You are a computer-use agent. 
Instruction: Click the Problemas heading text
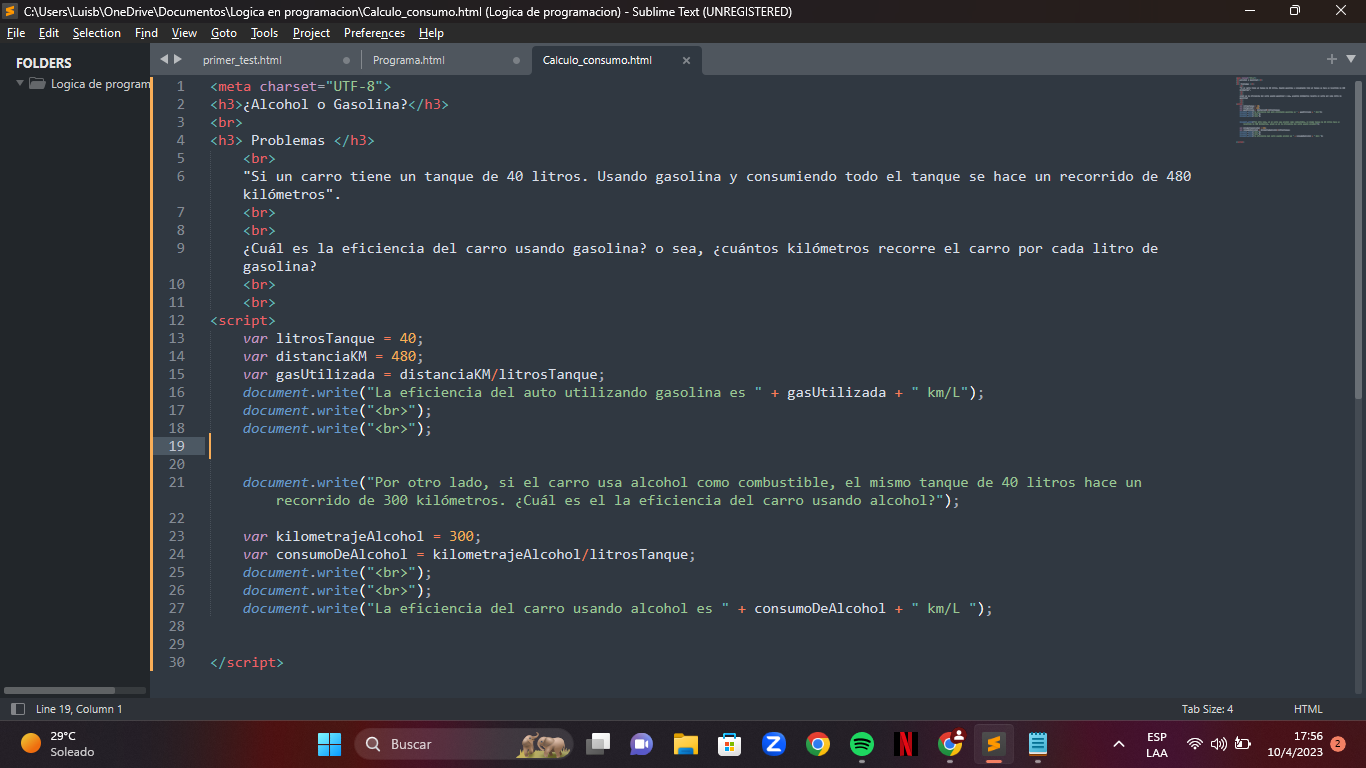pos(288,140)
